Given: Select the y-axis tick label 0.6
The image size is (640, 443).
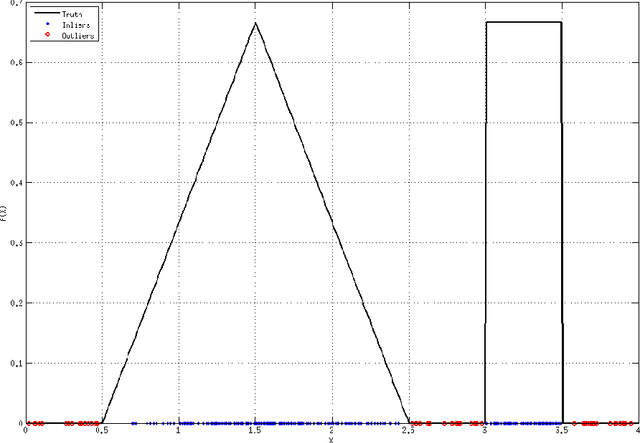Looking at the screenshot, I should 13,62.
